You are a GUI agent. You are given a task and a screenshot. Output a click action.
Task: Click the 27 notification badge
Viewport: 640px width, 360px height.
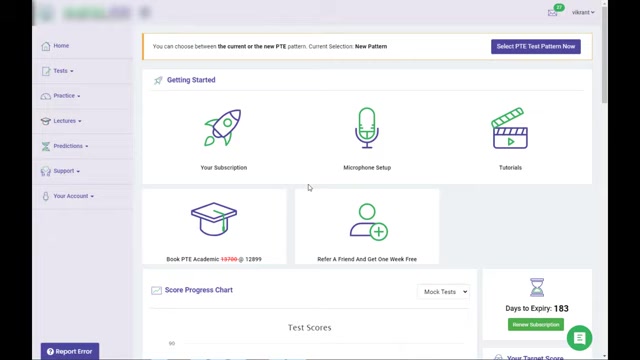[559, 7]
